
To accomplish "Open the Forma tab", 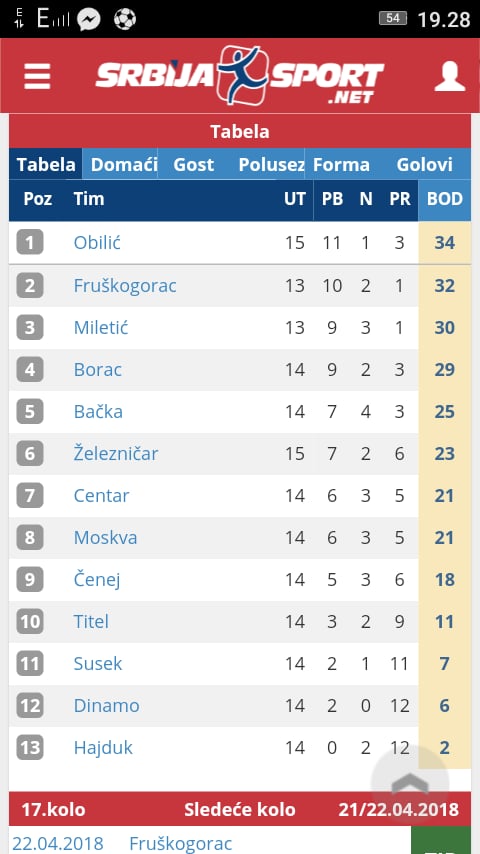I will pyautogui.click(x=341, y=164).
